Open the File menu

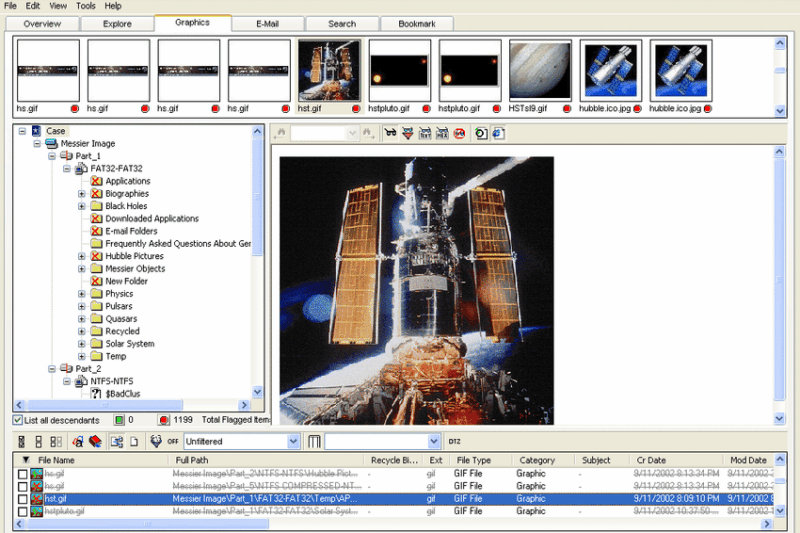pos(10,6)
